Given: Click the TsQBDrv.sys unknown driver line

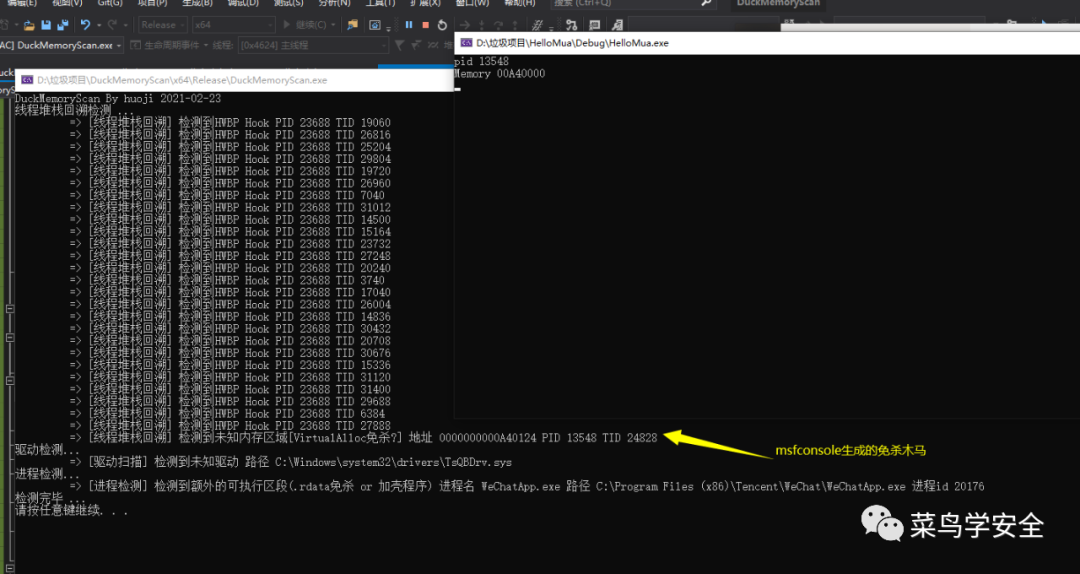Looking at the screenshot, I should point(291,462).
